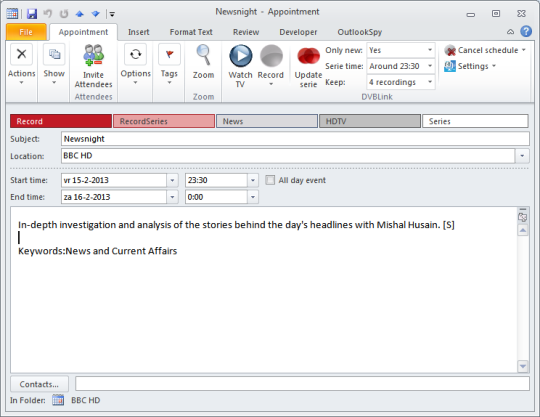Click the white Series category bar
The image size is (540, 417).
[x=475, y=121]
